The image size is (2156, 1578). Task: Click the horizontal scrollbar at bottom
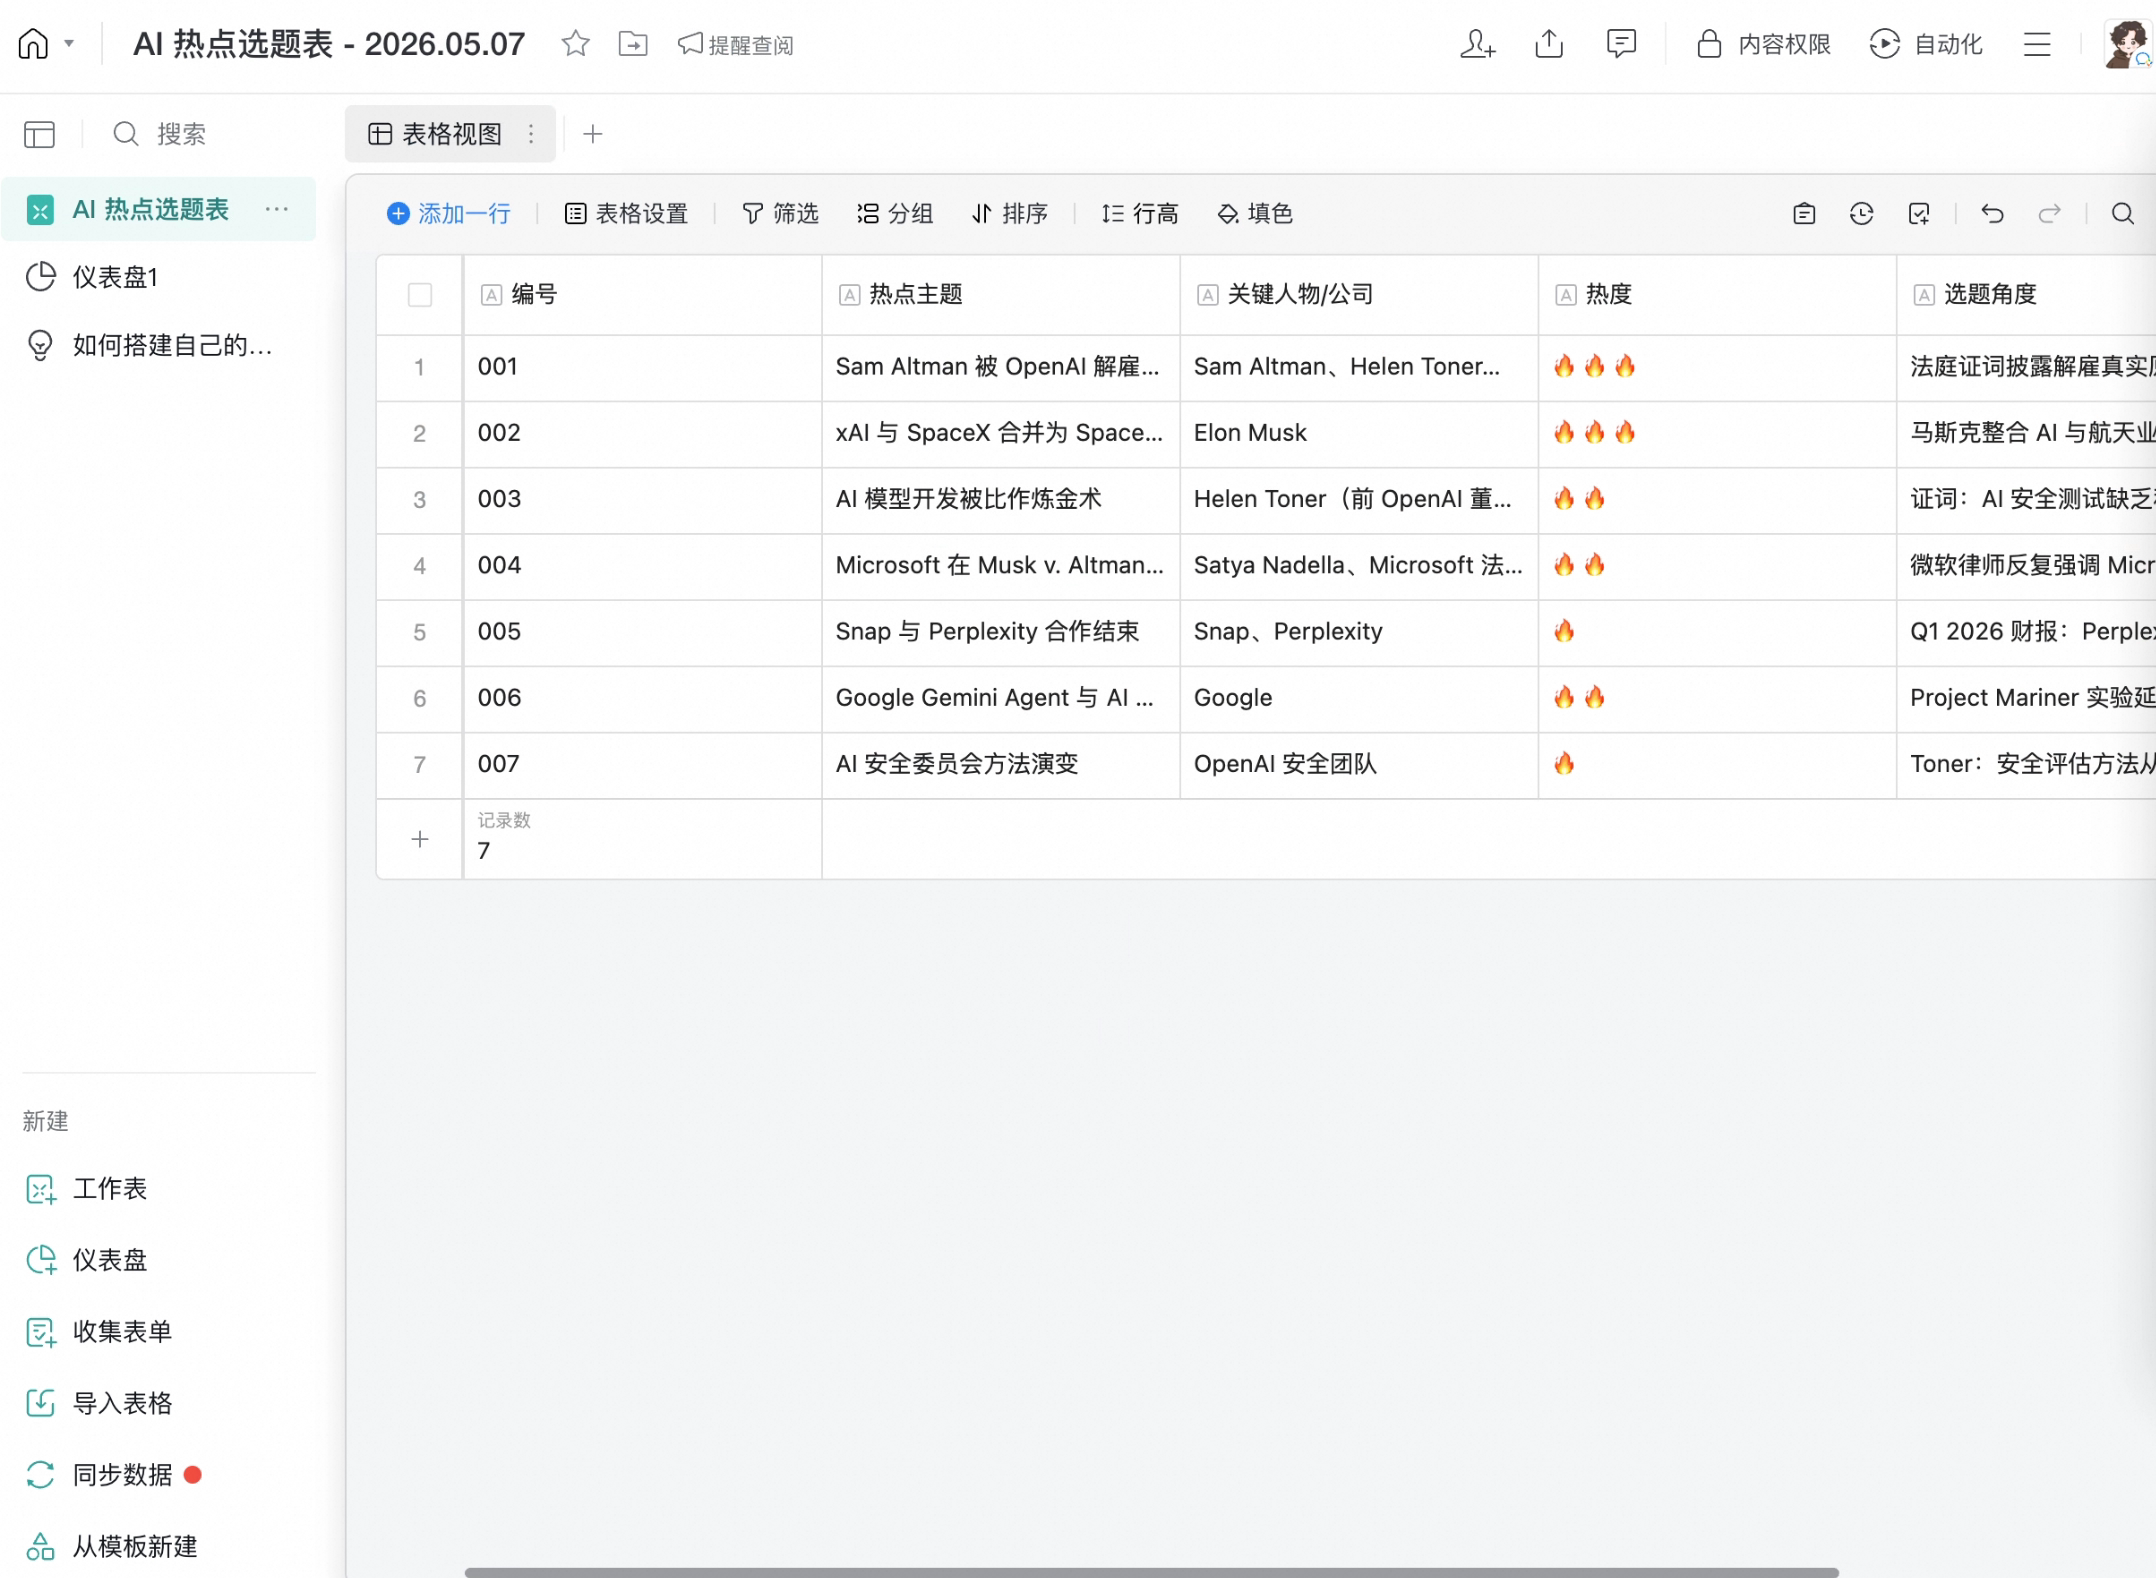pos(1151,1572)
